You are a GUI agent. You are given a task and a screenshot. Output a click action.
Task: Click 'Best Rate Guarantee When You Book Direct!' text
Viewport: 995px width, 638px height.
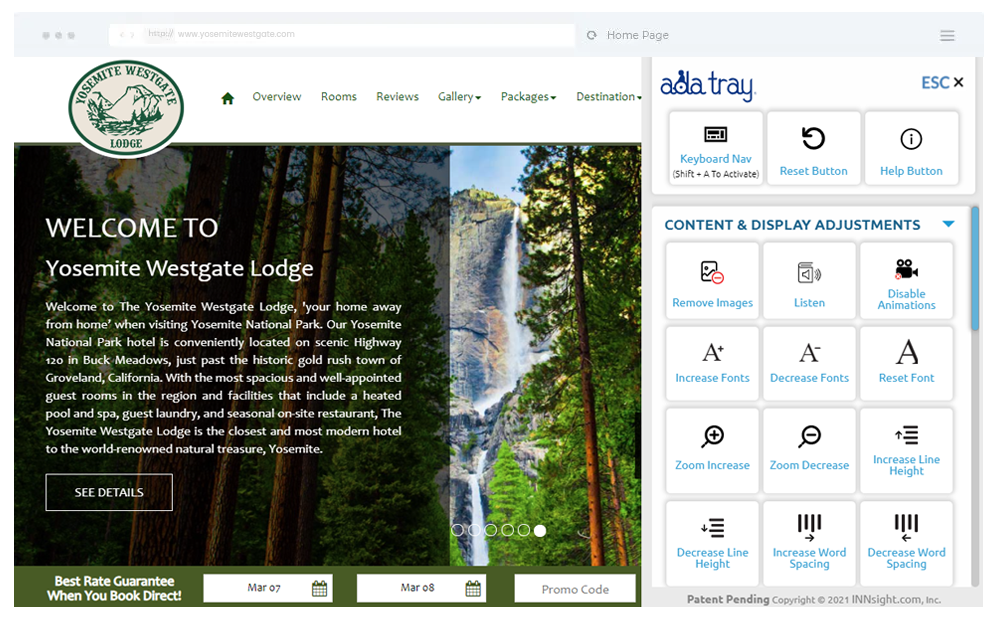point(114,588)
